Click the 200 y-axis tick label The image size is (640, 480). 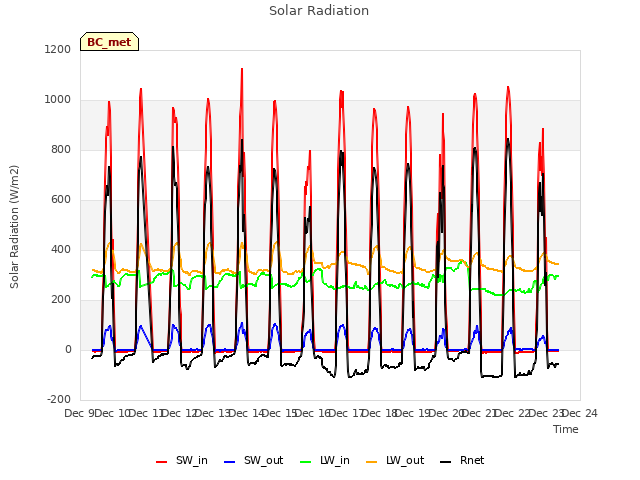click(61, 300)
